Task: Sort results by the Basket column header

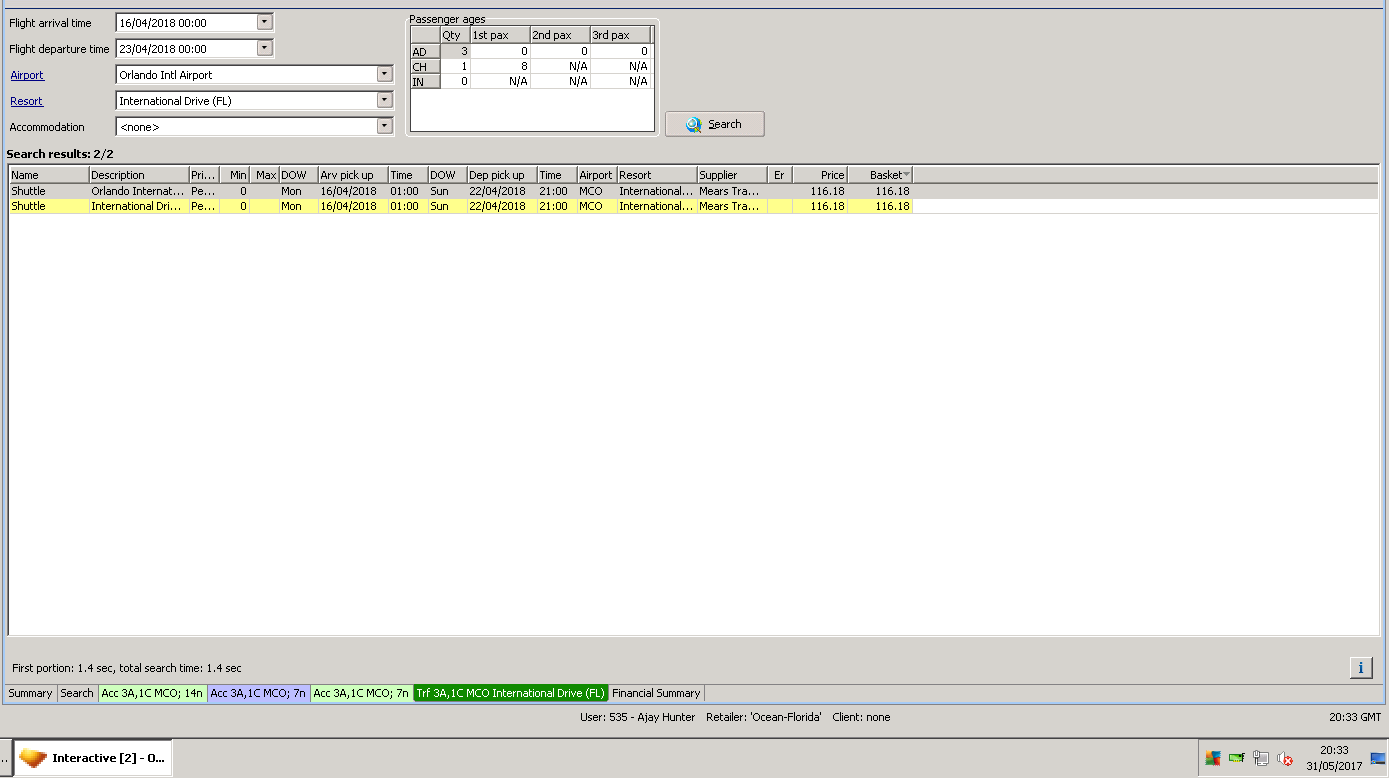Action: [880, 175]
